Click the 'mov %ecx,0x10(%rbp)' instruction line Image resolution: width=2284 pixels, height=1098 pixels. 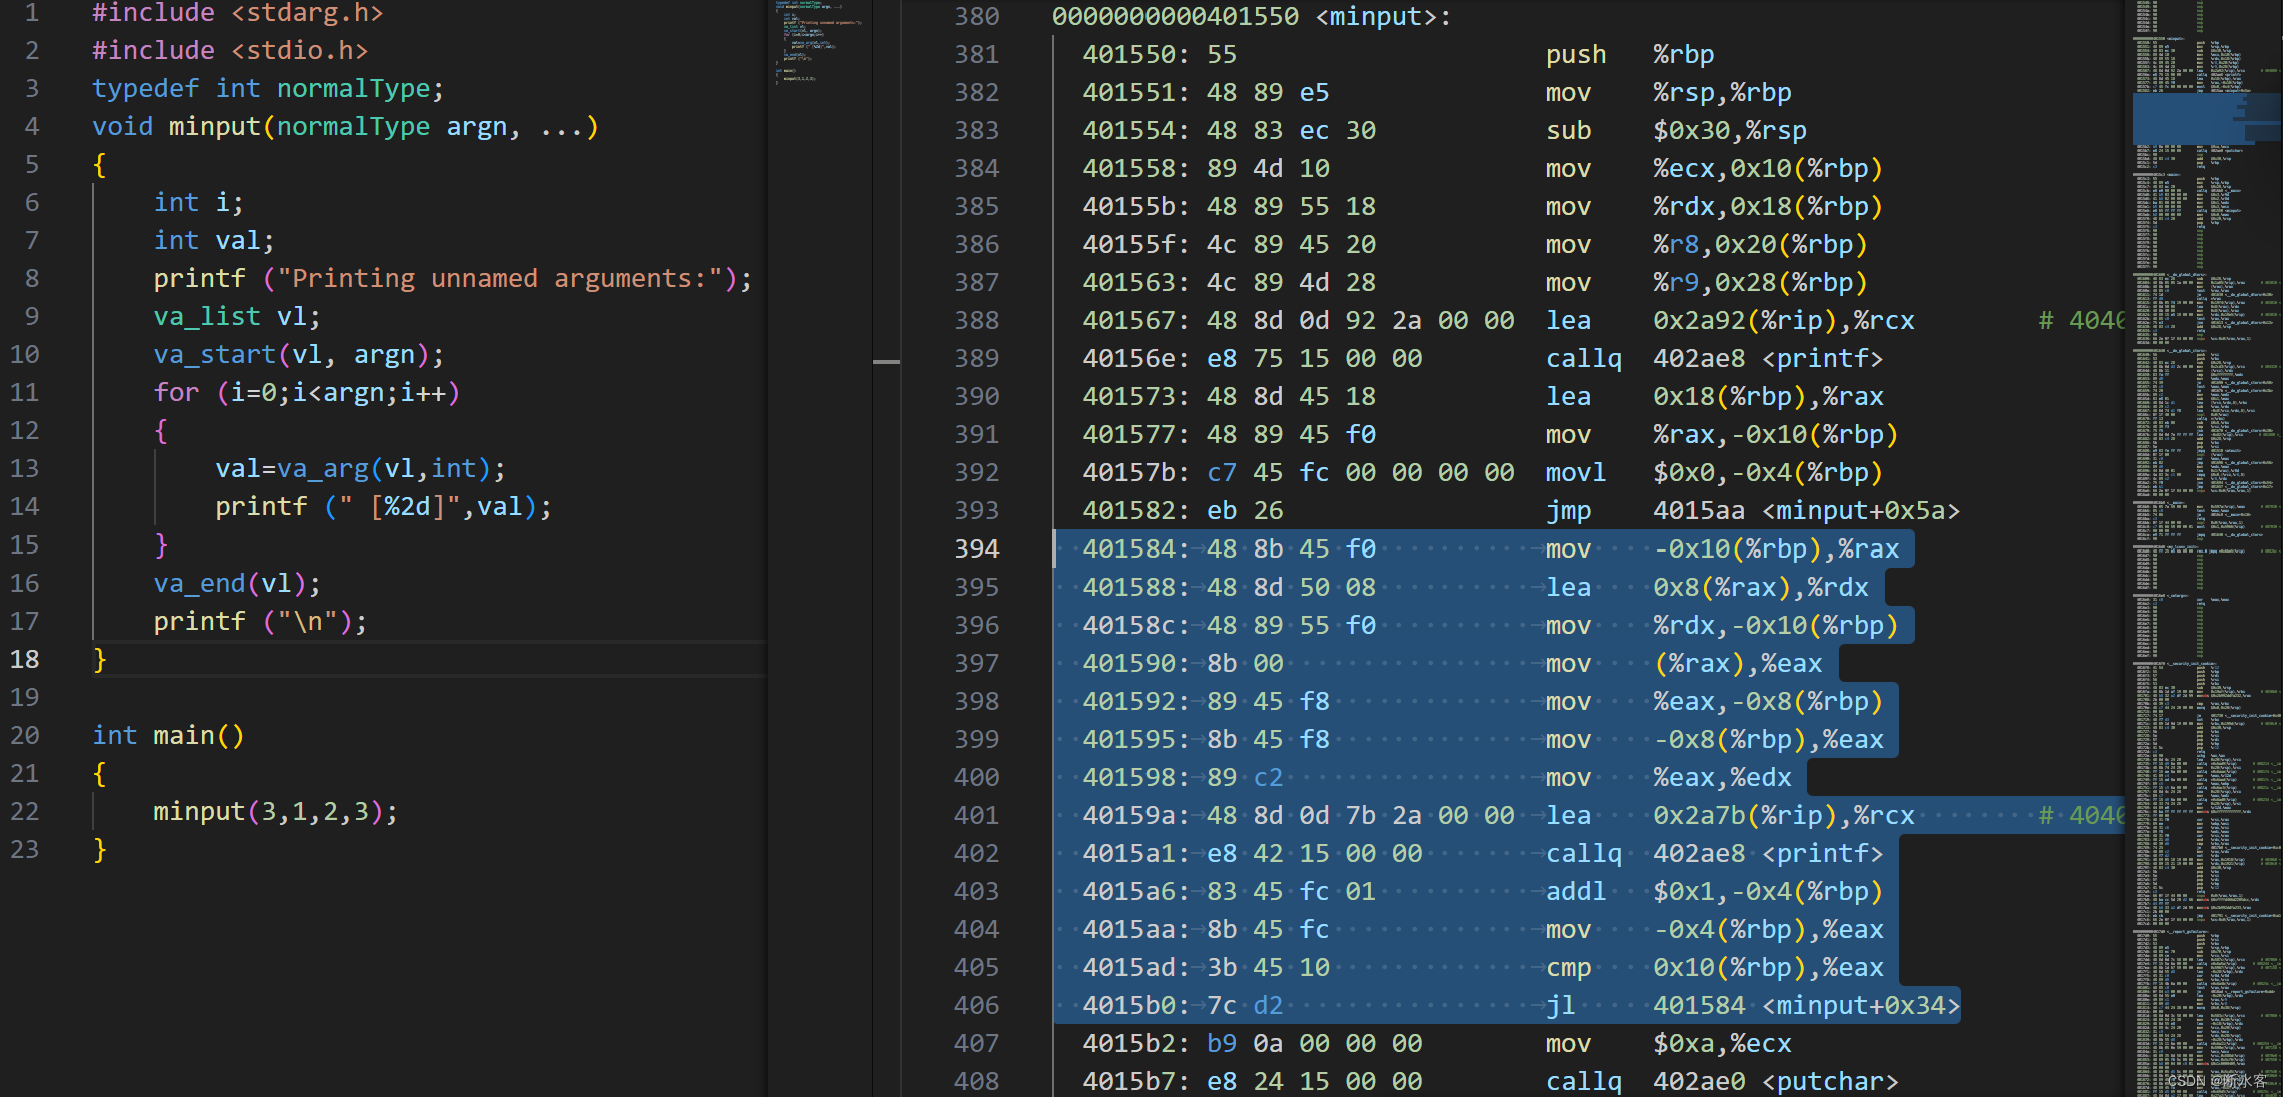click(1482, 168)
